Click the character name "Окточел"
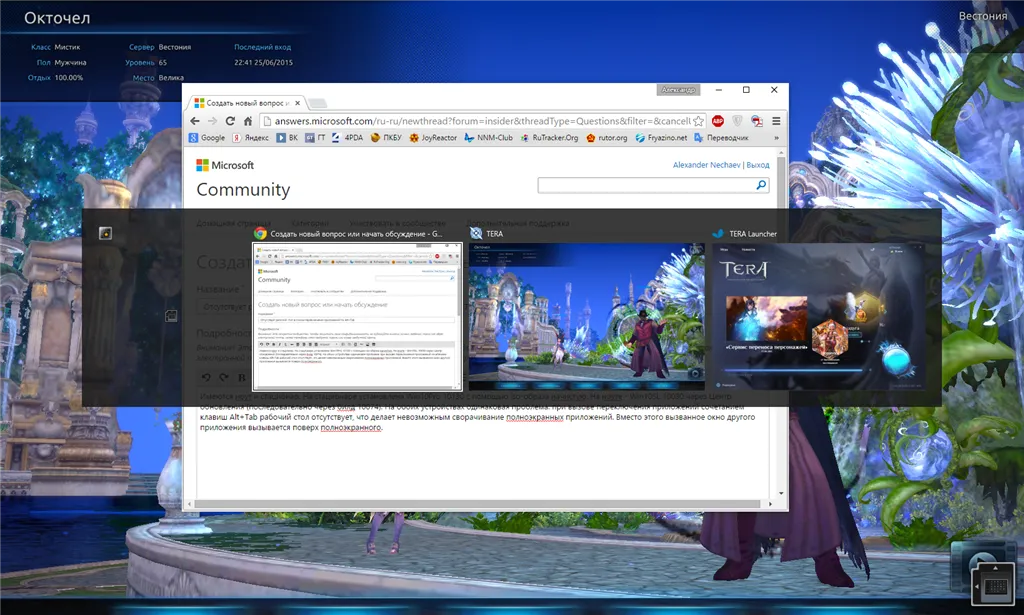Viewport: 1024px width, 615px height. pos(57,18)
